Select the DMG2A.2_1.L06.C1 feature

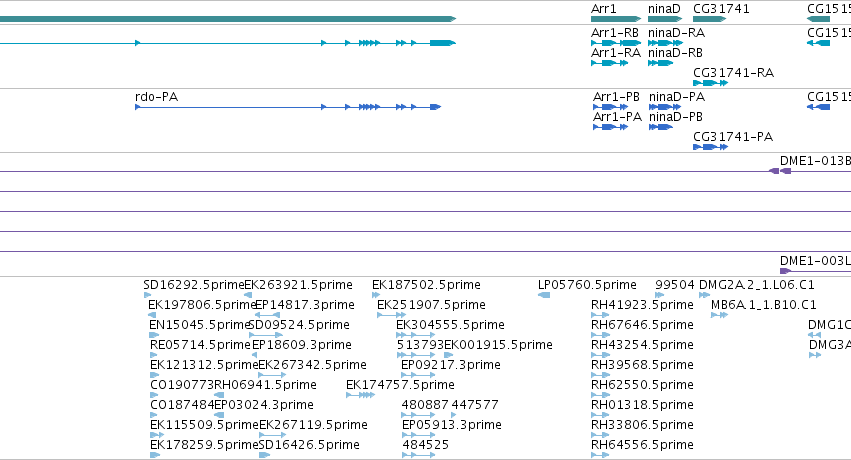pos(757,285)
